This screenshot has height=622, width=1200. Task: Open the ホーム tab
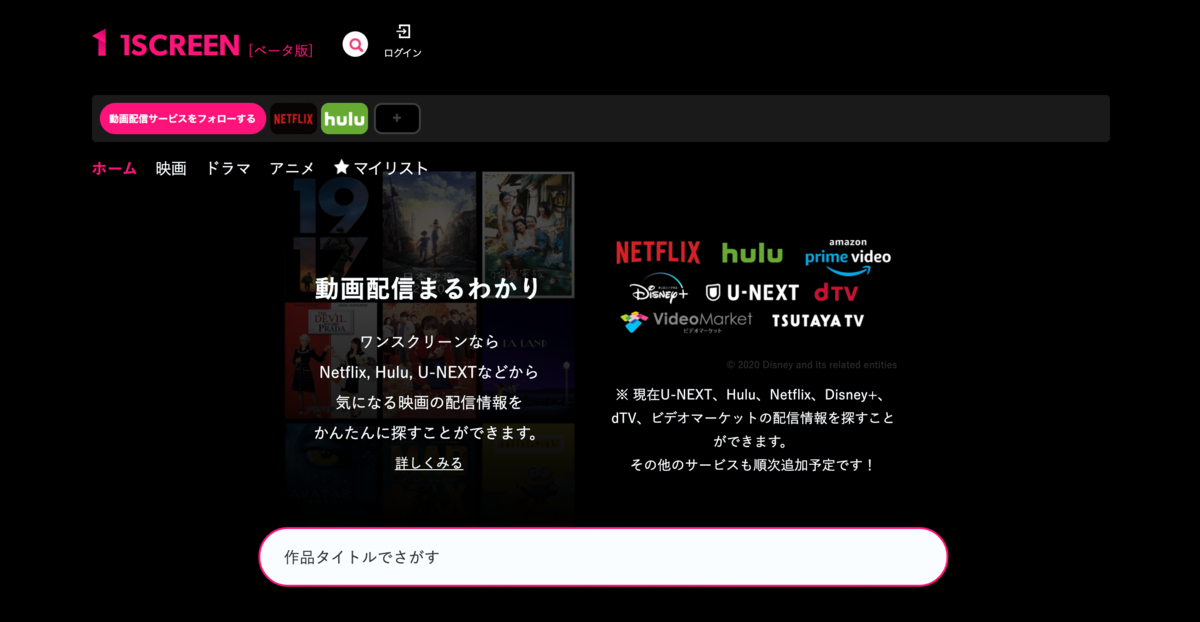tap(114, 168)
